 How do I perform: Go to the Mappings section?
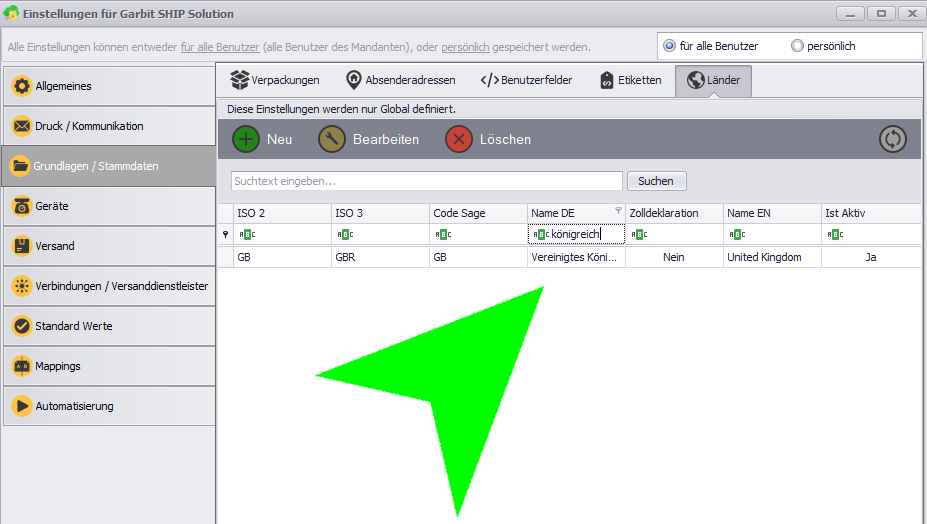coord(109,366)
